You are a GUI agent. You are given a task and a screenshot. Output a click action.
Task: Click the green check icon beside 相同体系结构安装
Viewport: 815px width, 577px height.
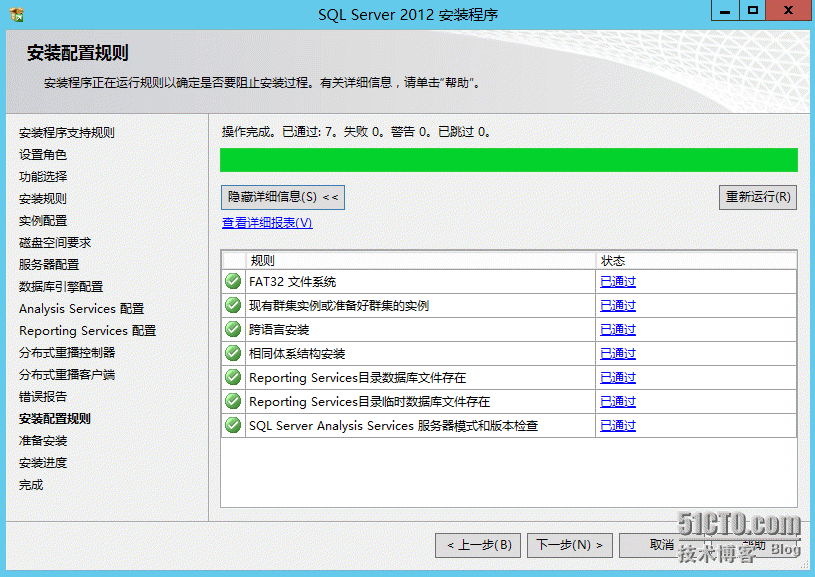click(x=233, y=353)
